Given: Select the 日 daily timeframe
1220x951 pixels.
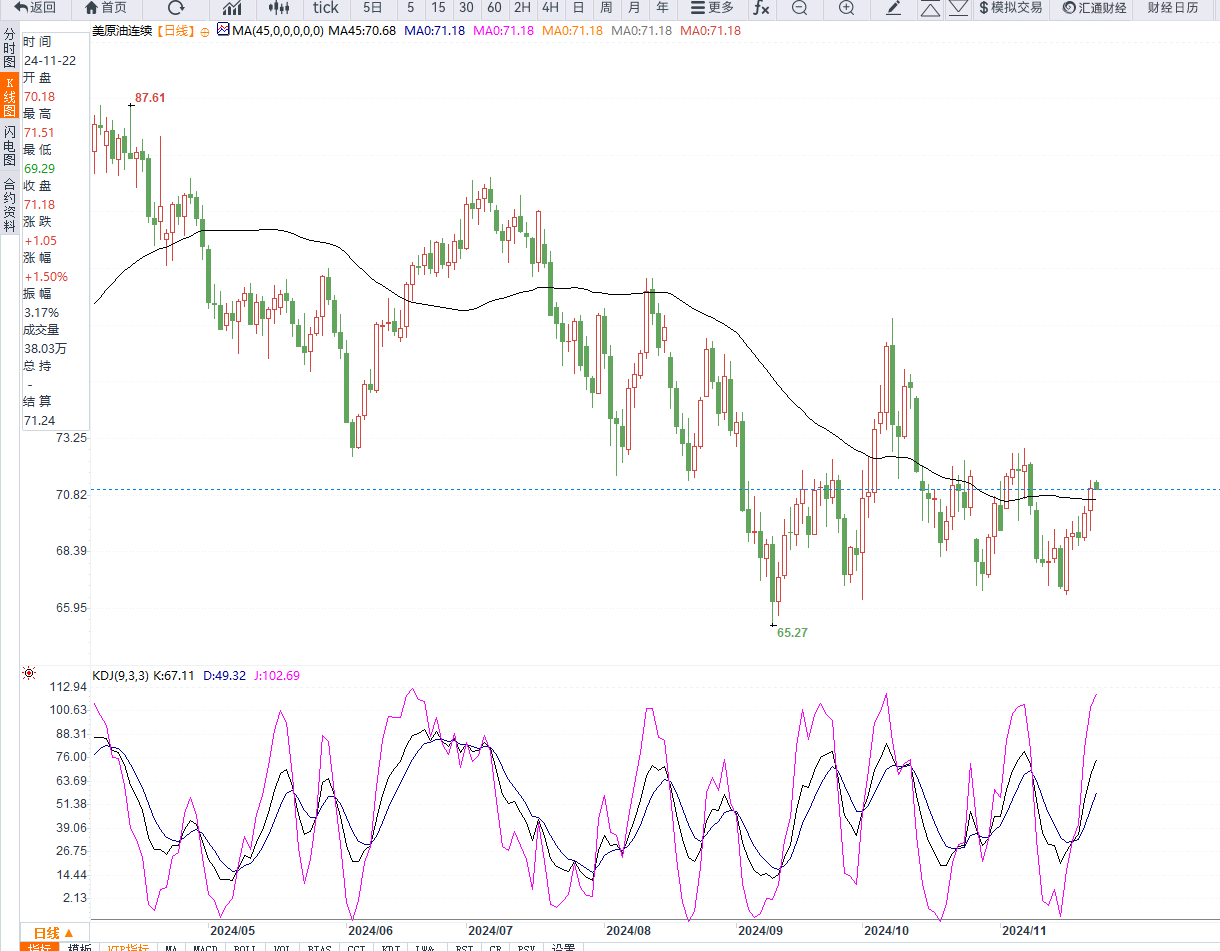Looking at the screenshot, I should (x=578, y=8).
